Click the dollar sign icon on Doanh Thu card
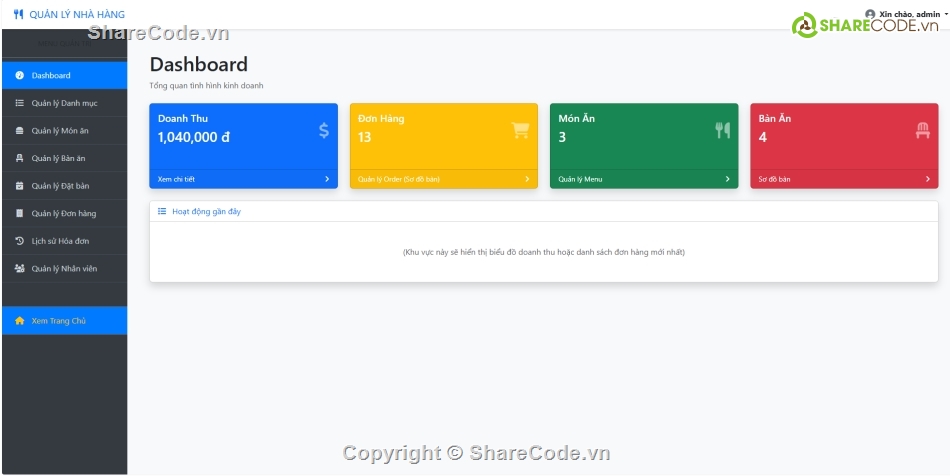The height and width of the screenshot is (476, 950). [x=324, y=130]
